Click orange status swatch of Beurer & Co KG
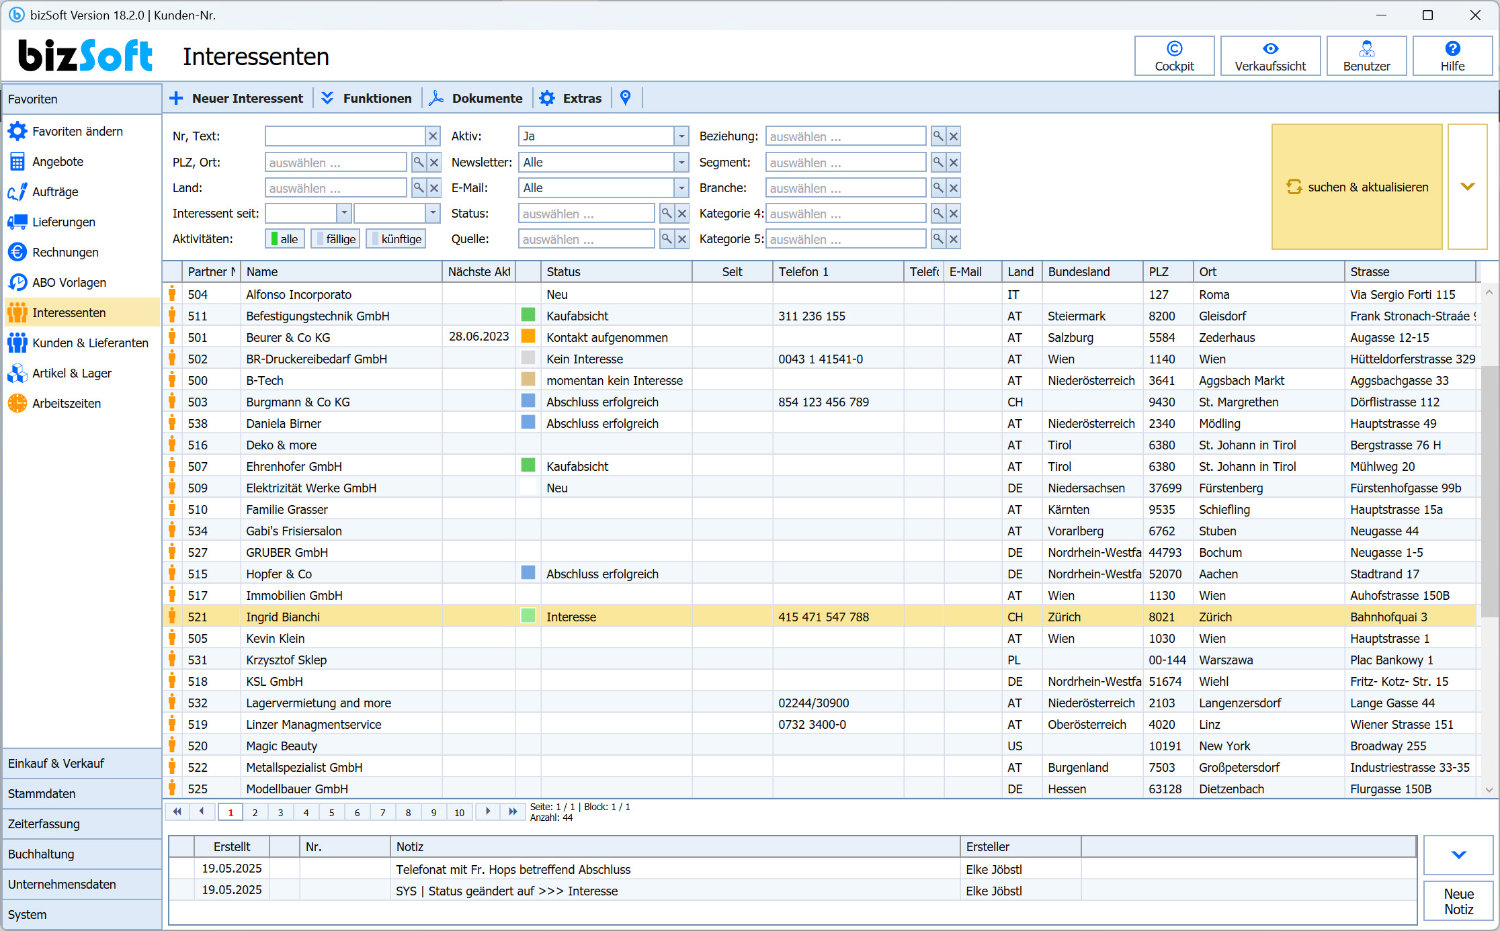 pos(528,337)
